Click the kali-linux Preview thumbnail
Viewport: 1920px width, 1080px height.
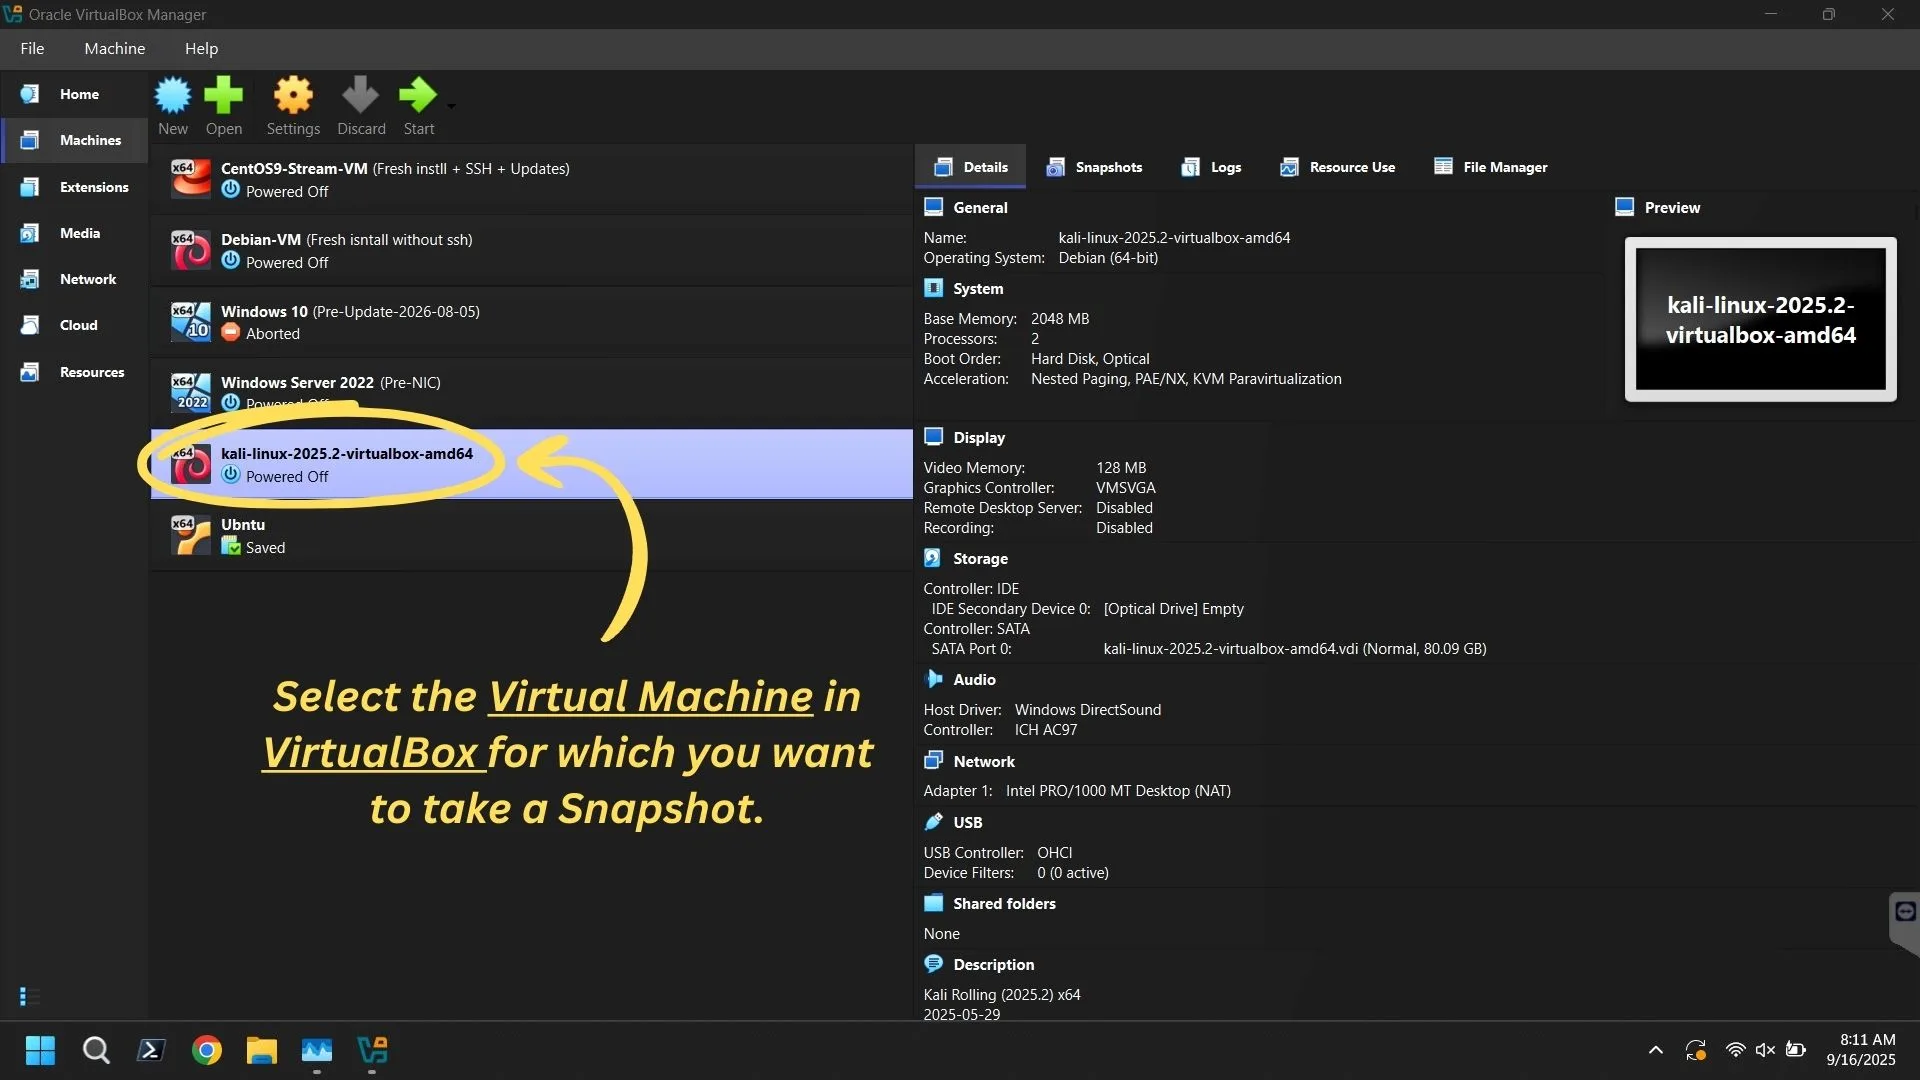click(1760, 320)
